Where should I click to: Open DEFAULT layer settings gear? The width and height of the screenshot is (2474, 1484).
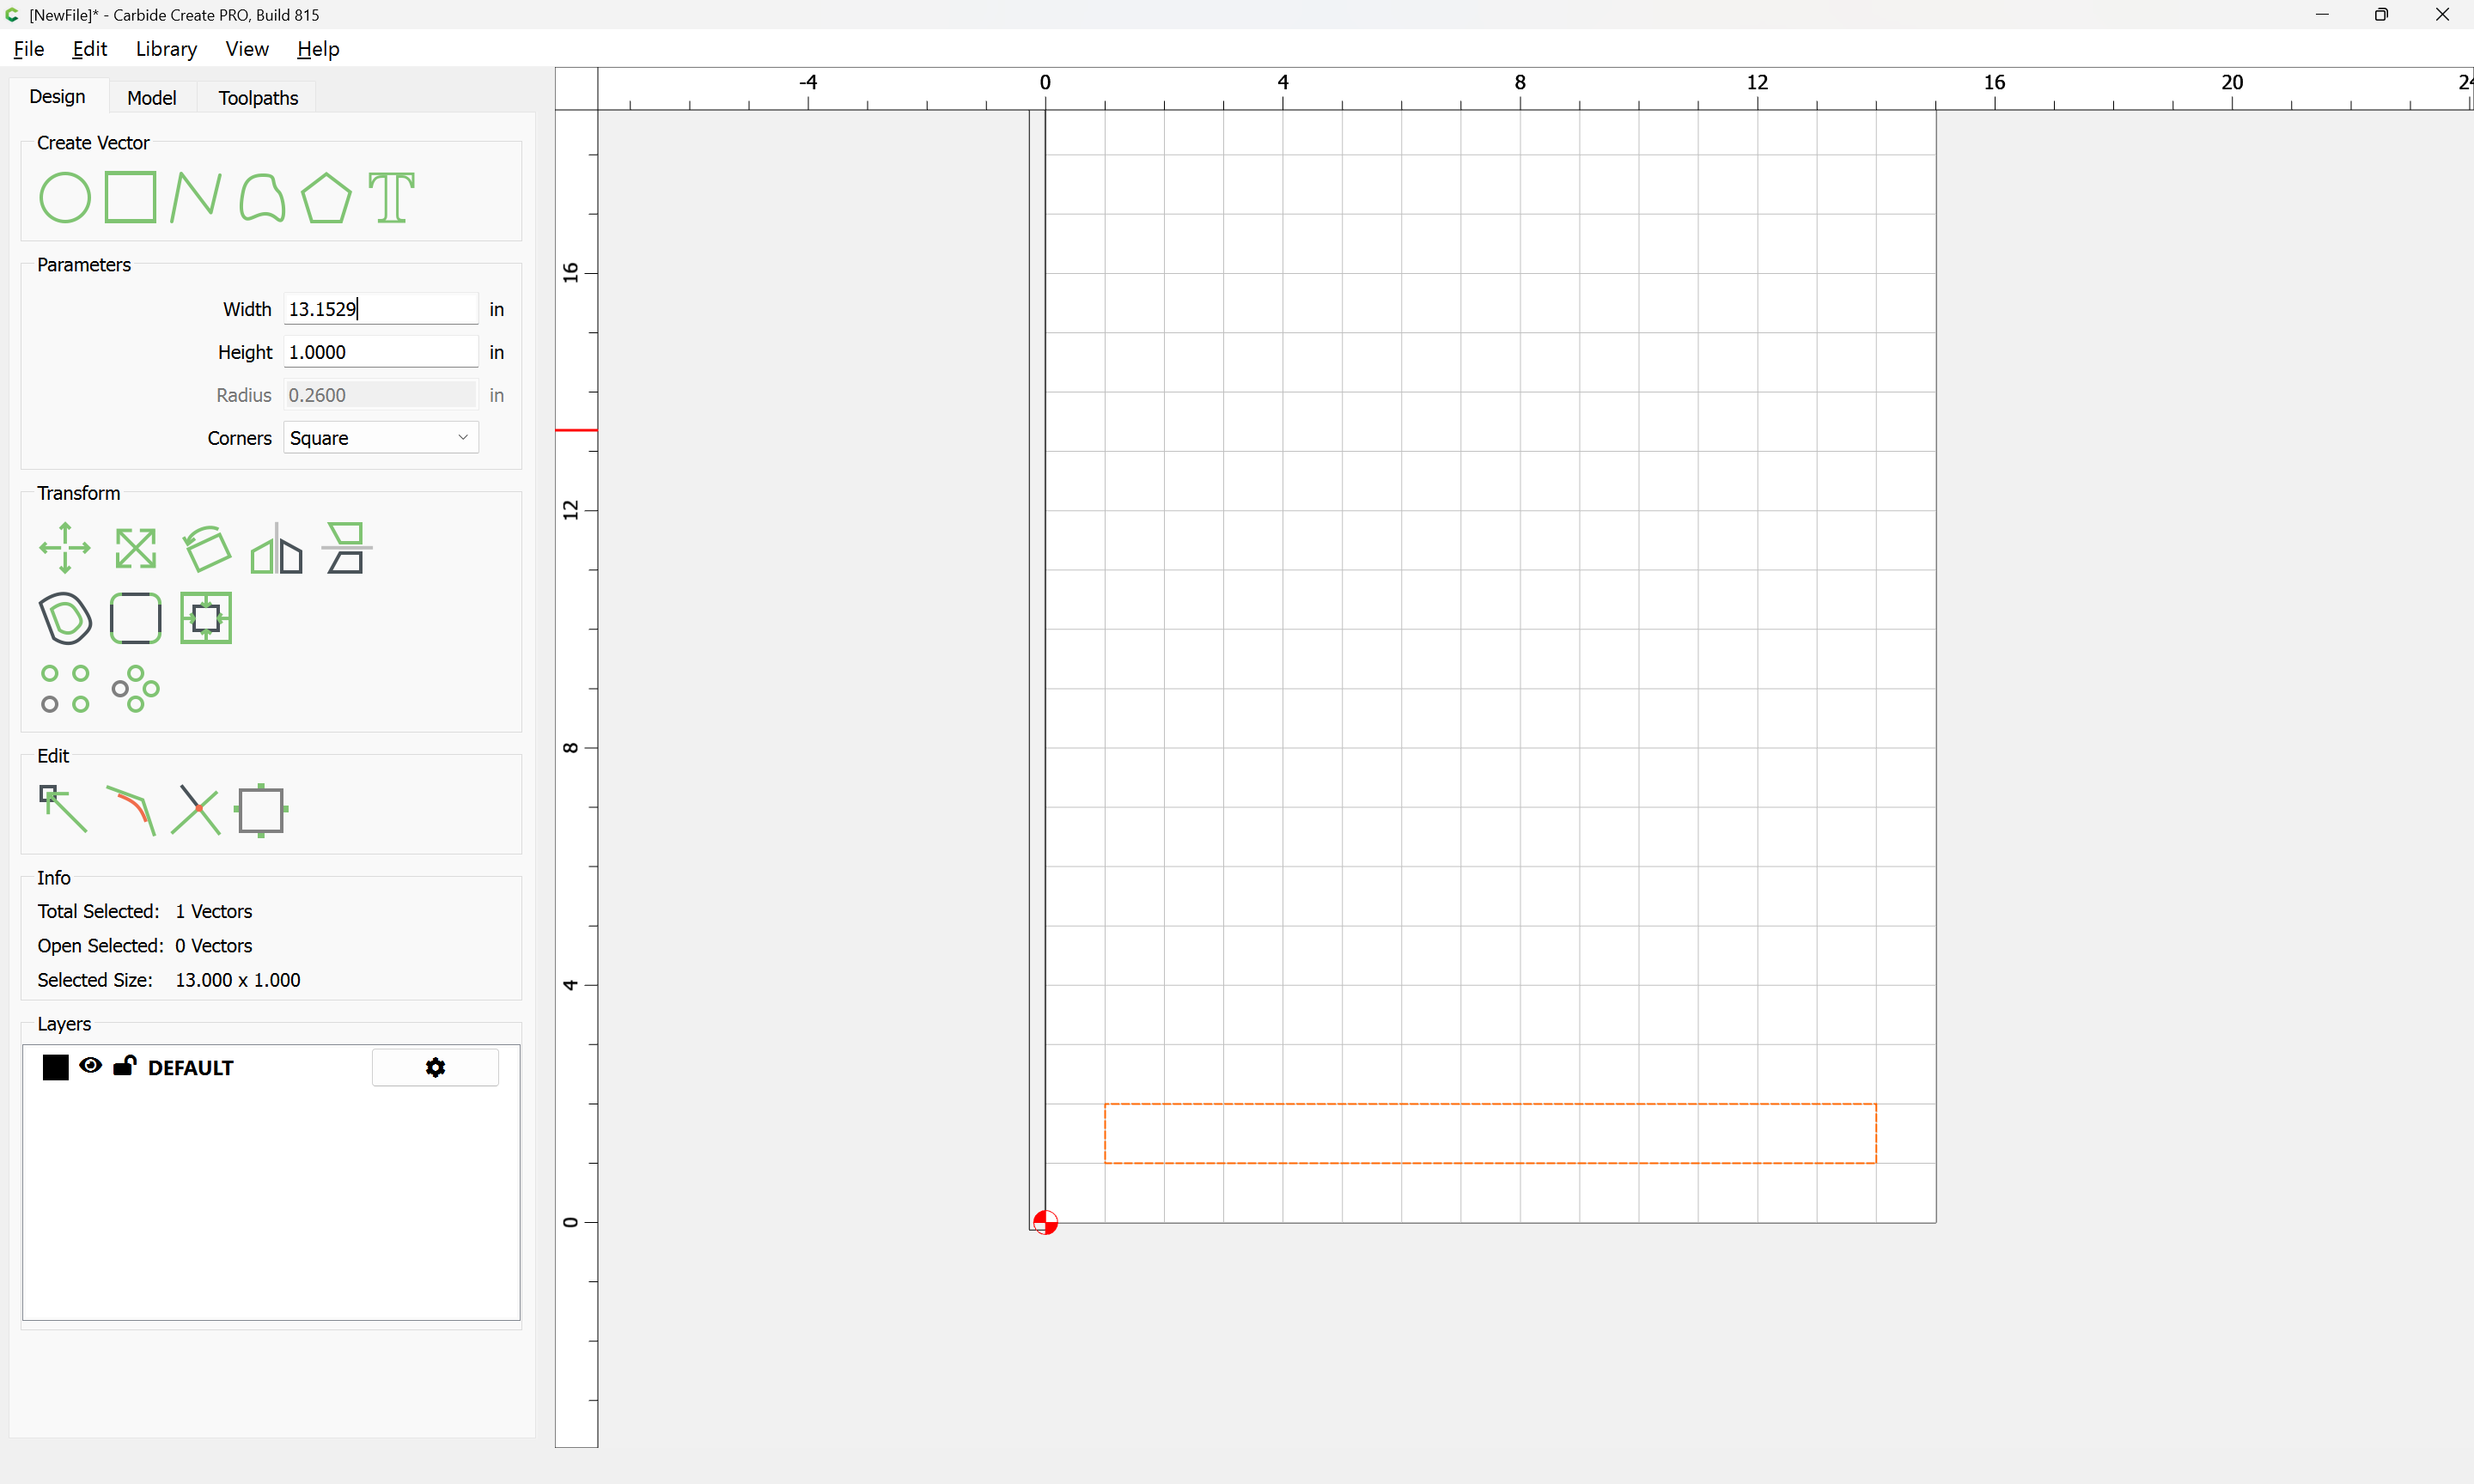(435, 1068)
